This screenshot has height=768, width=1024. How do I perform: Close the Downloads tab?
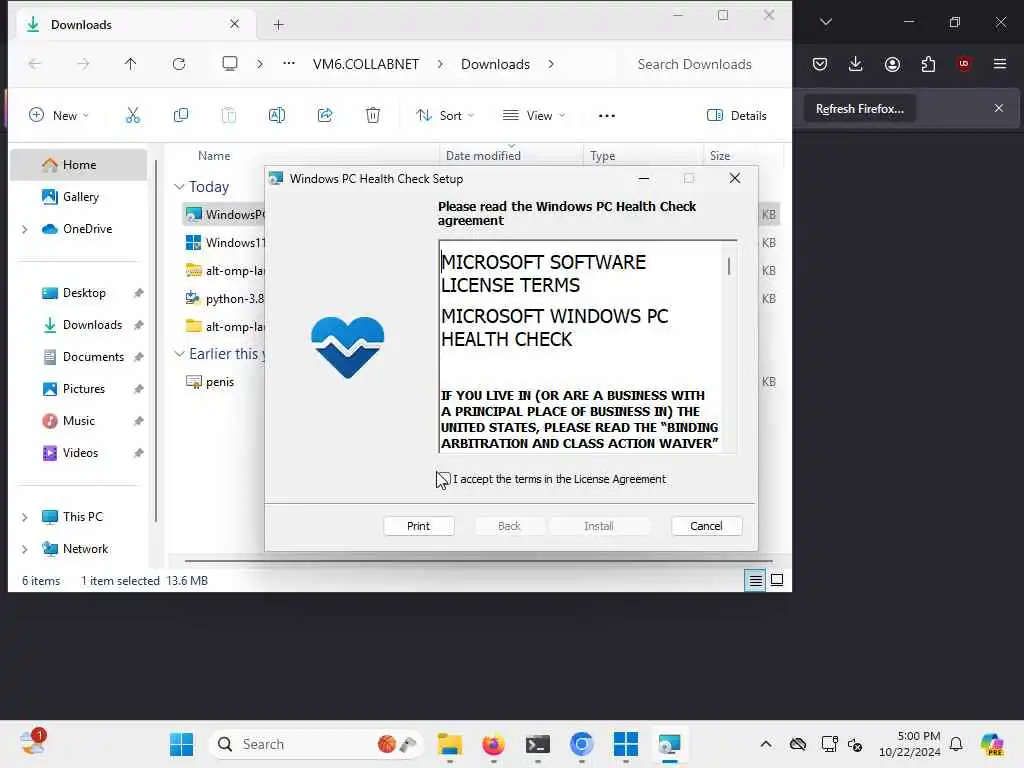[x=234, y=24]
